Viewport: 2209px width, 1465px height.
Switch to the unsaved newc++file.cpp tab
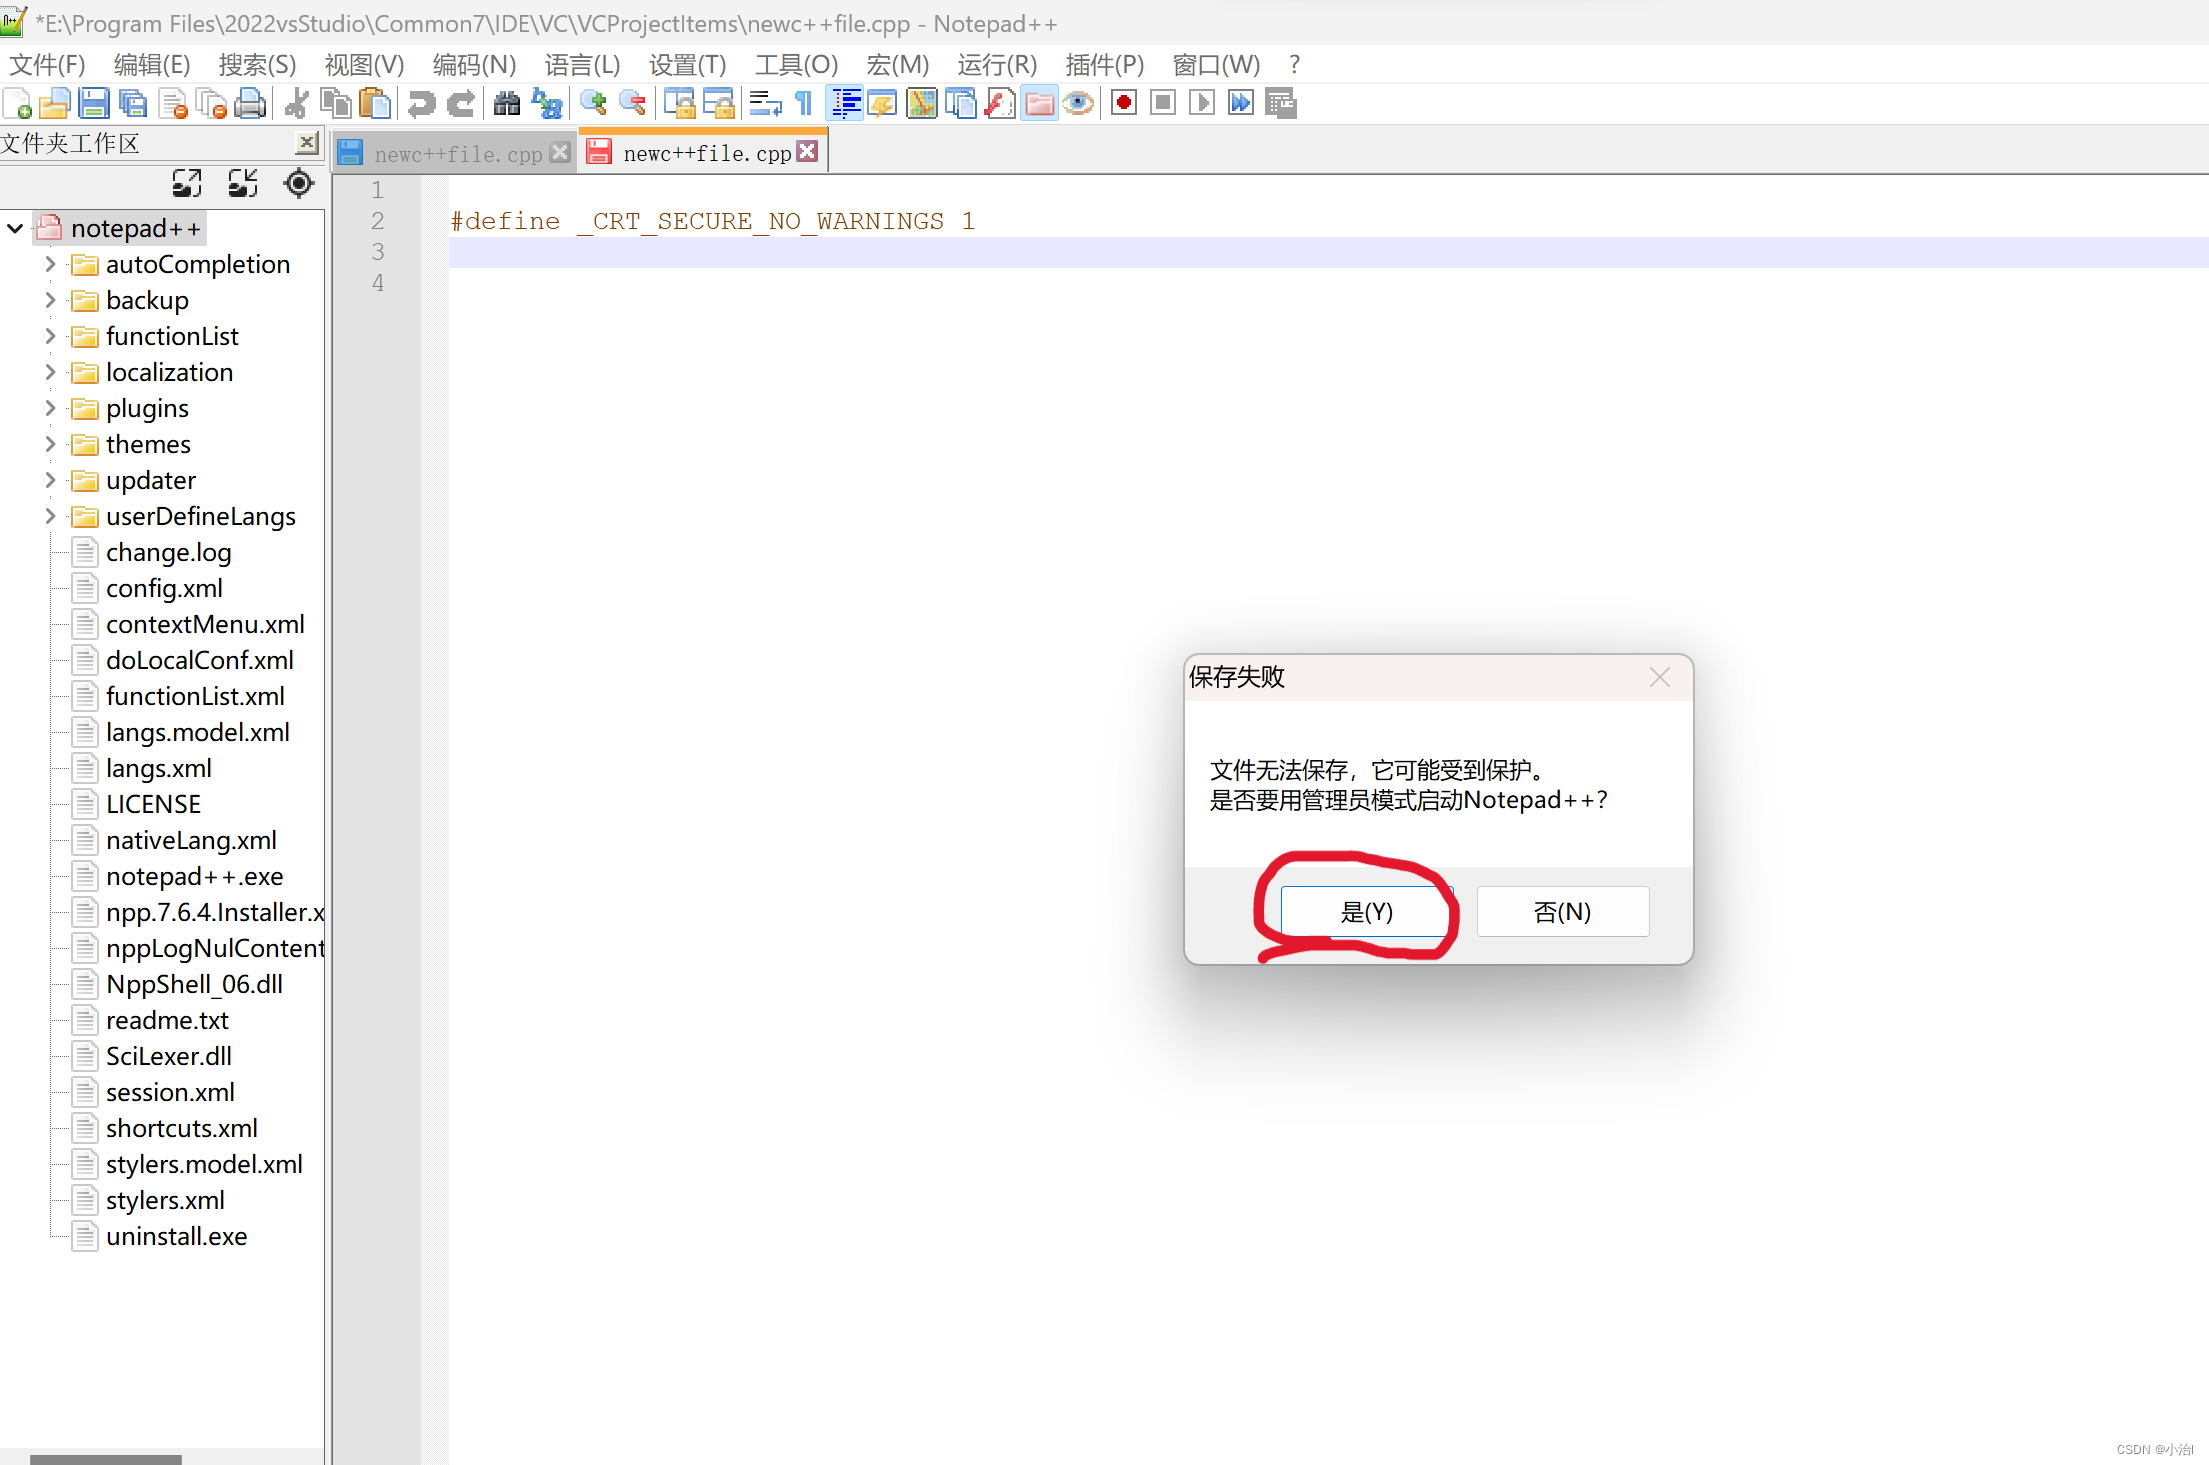(x=700, y=152)
